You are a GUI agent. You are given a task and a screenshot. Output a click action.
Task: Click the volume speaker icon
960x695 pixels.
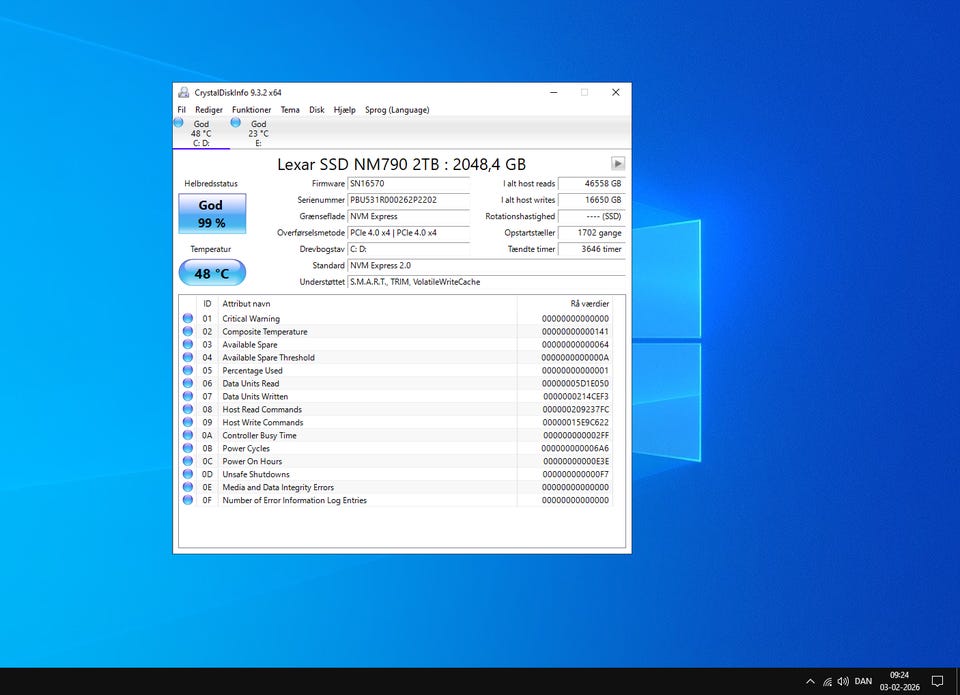coord(842,681)
